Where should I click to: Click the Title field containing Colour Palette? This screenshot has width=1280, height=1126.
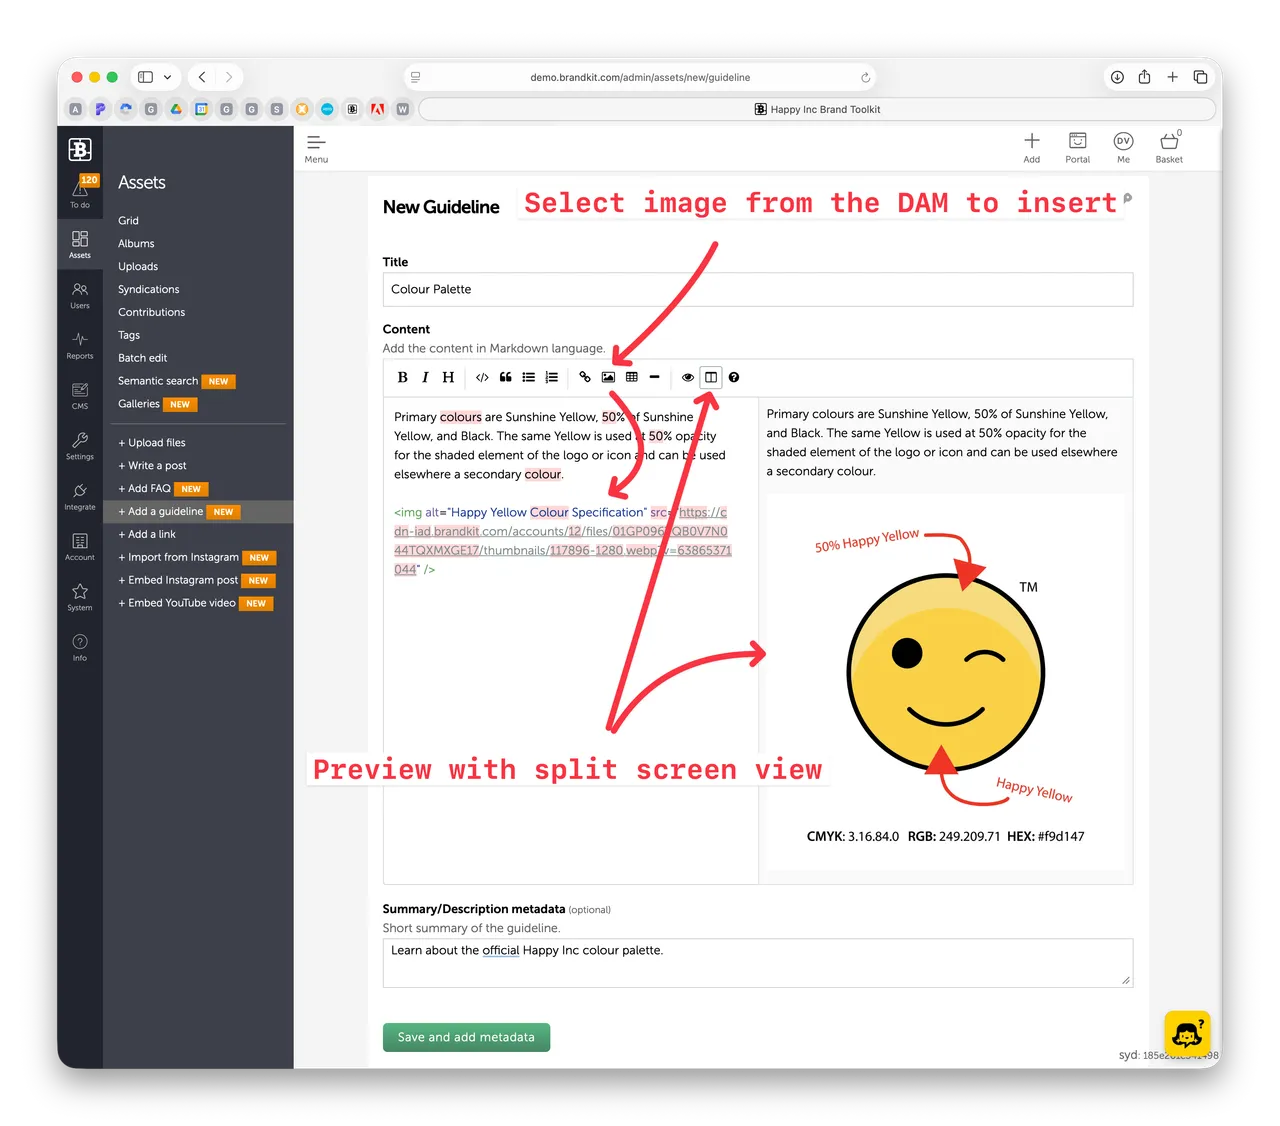757,289
